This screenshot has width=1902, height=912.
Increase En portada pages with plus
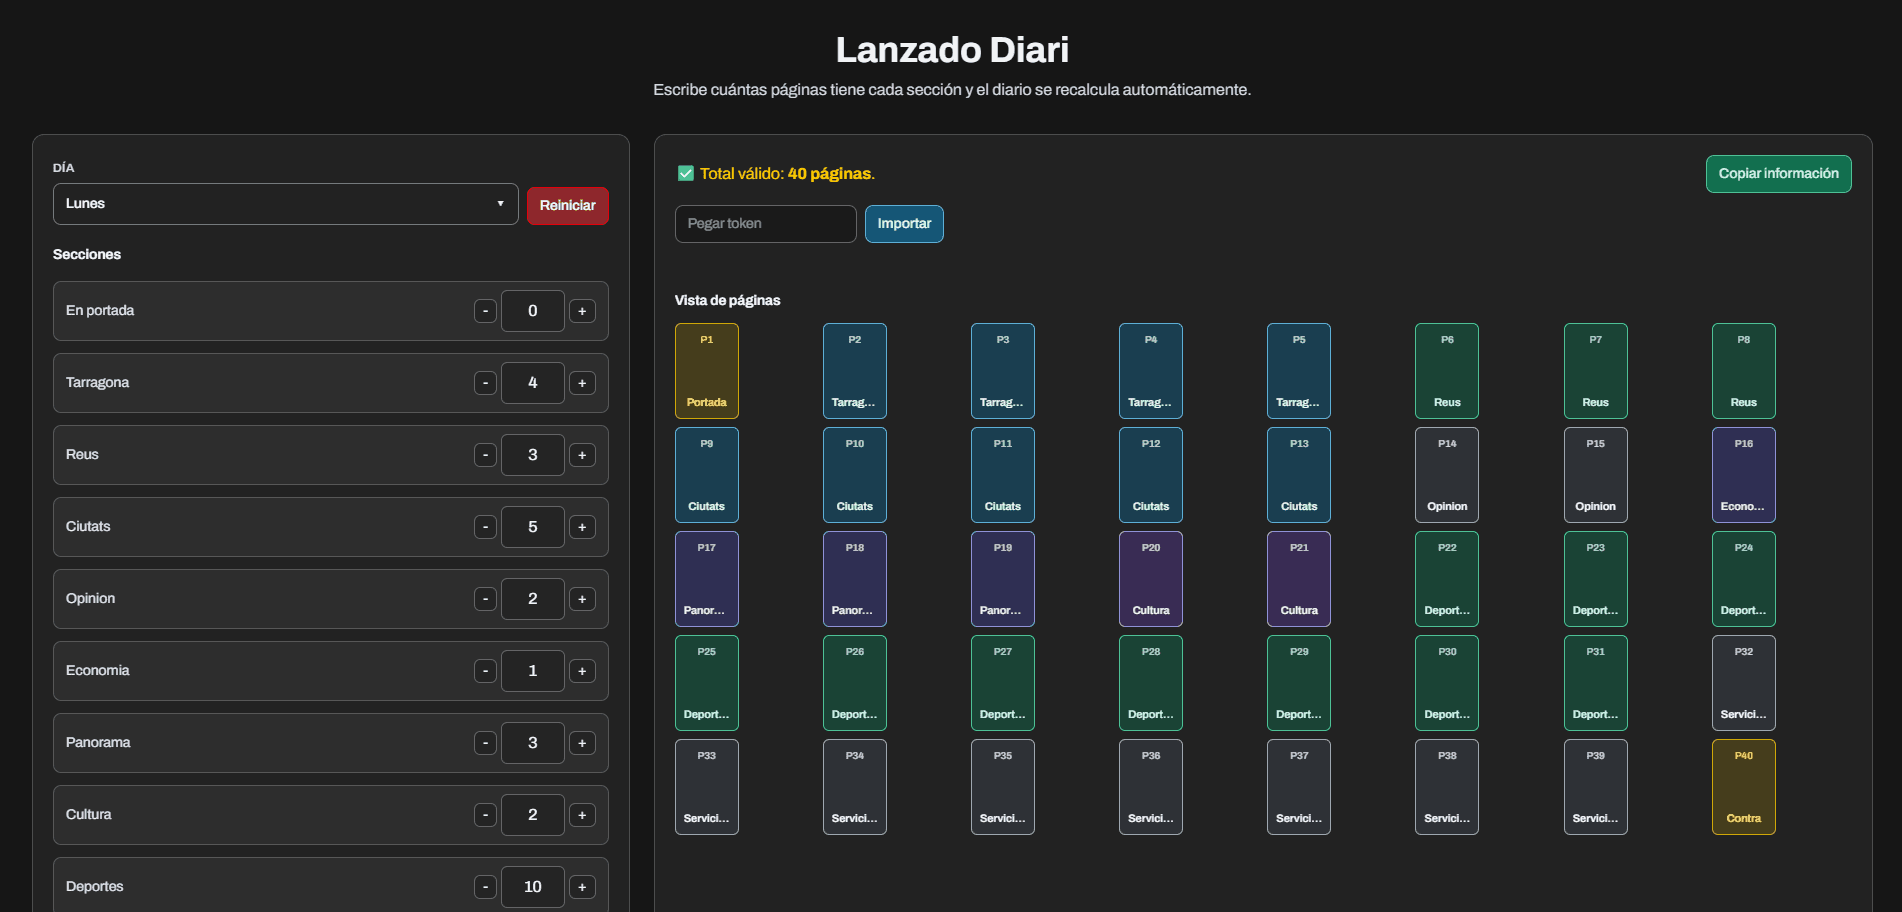pyautogui.click(x=582, y=311)
